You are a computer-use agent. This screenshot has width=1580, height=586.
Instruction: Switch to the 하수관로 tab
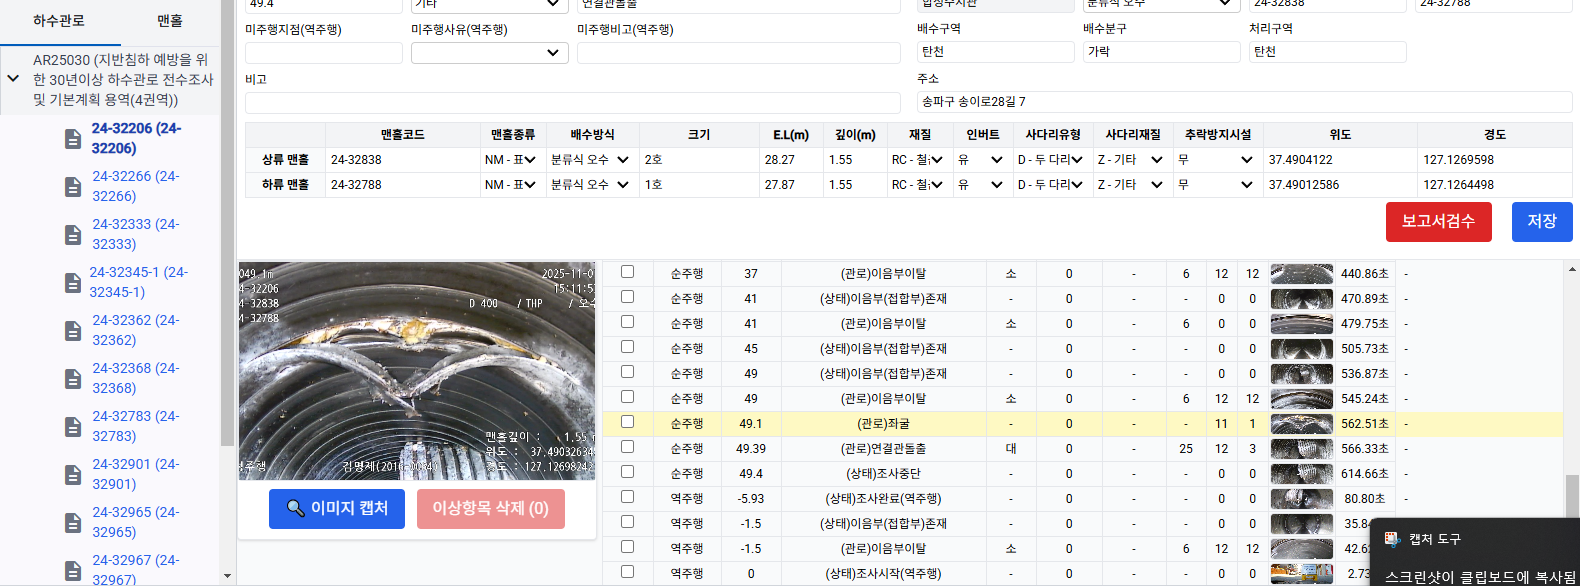[59, 21]
